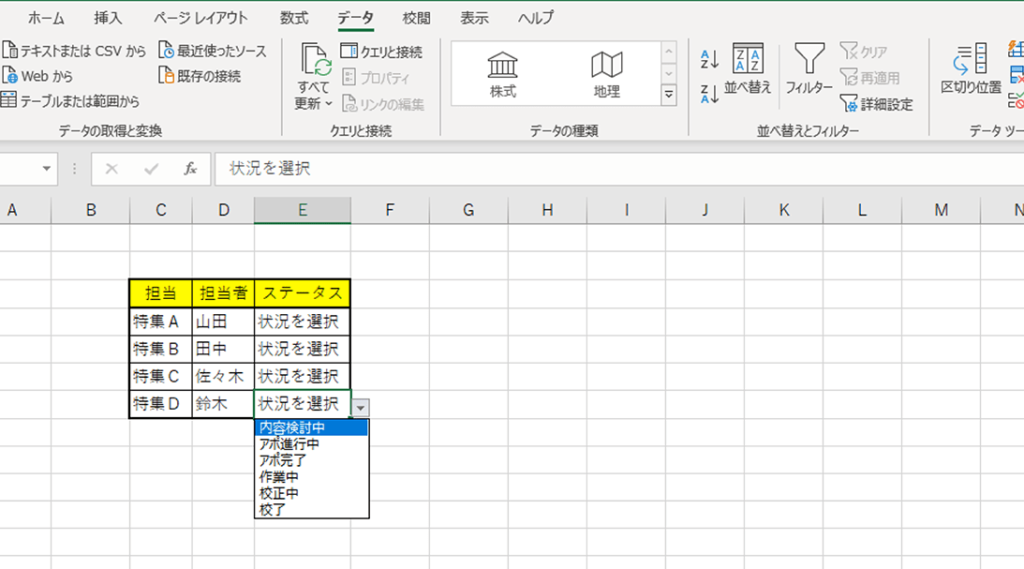This screenshot has width=1024, height=569.
Task: Select the Data ribbon tab
Action: tap(355, 18)
